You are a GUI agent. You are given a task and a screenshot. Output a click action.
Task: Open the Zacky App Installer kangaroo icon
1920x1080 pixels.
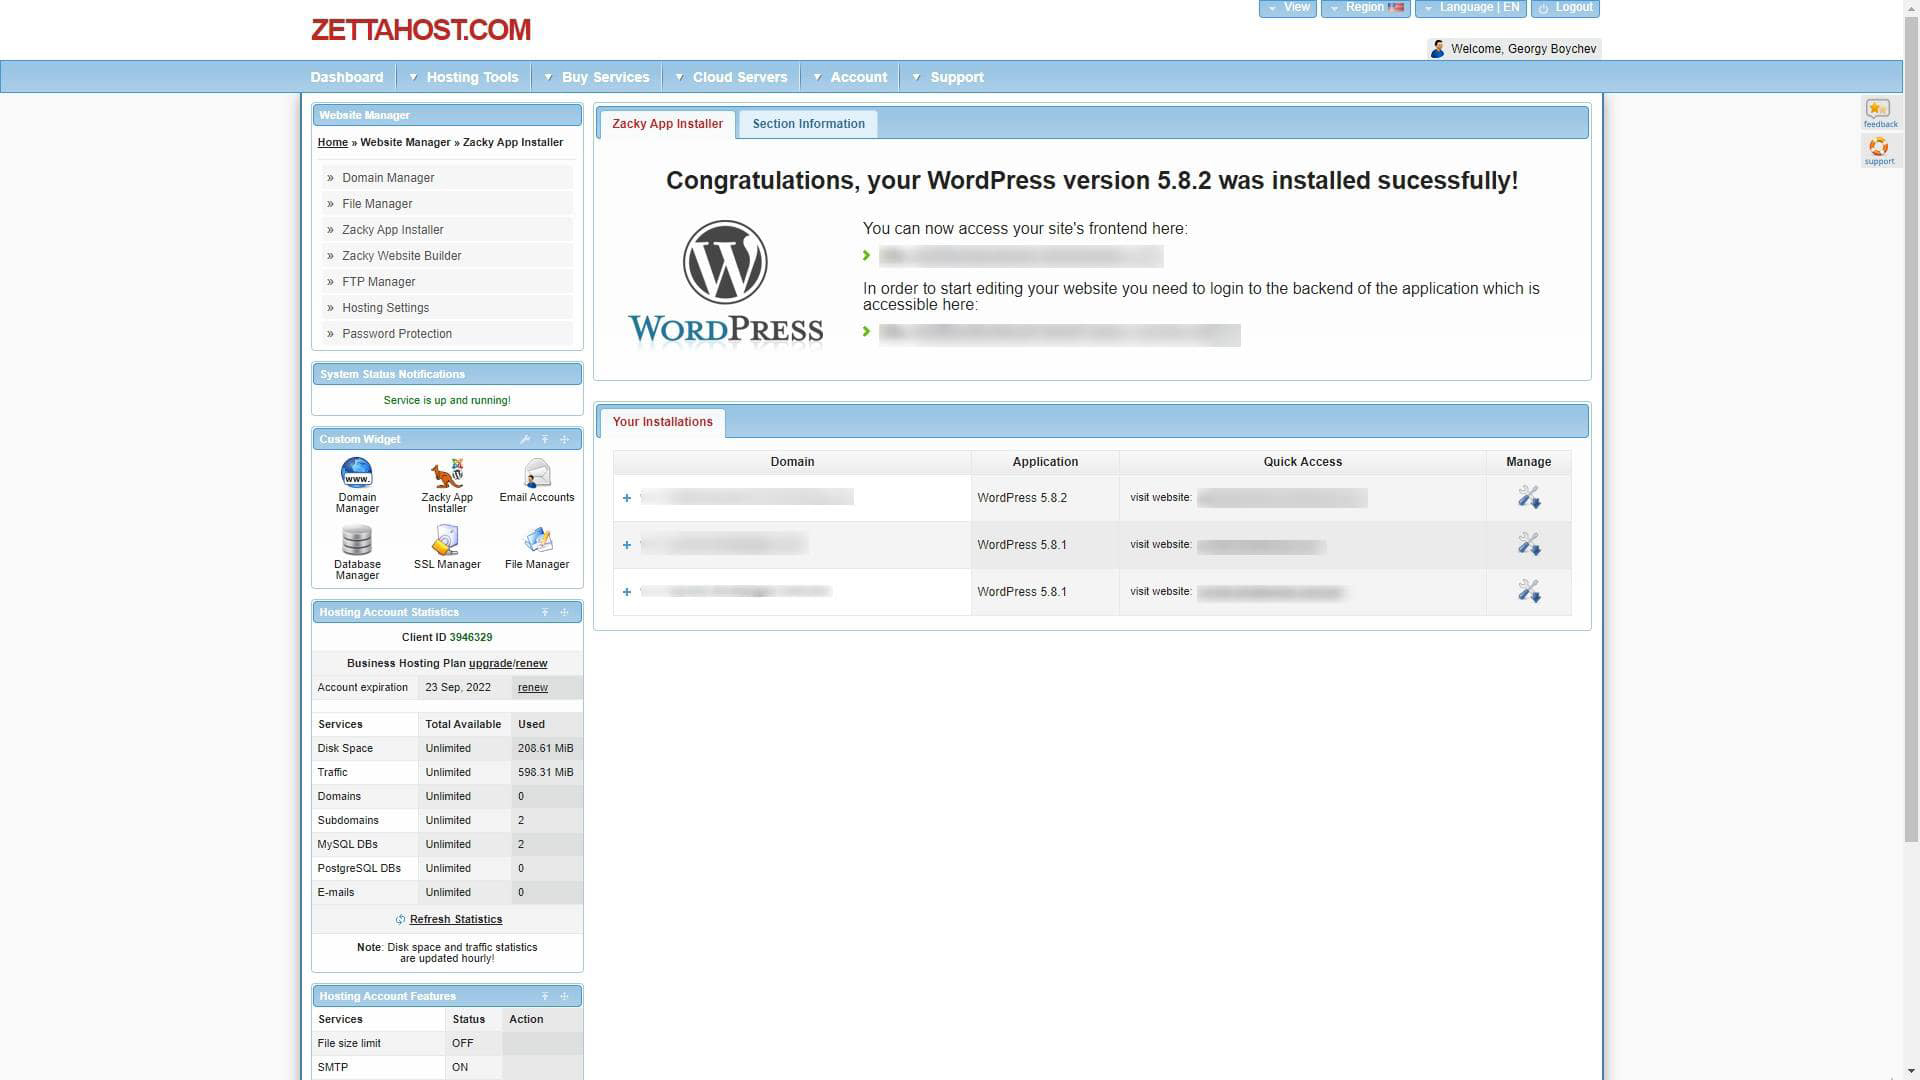coord(447,472)
